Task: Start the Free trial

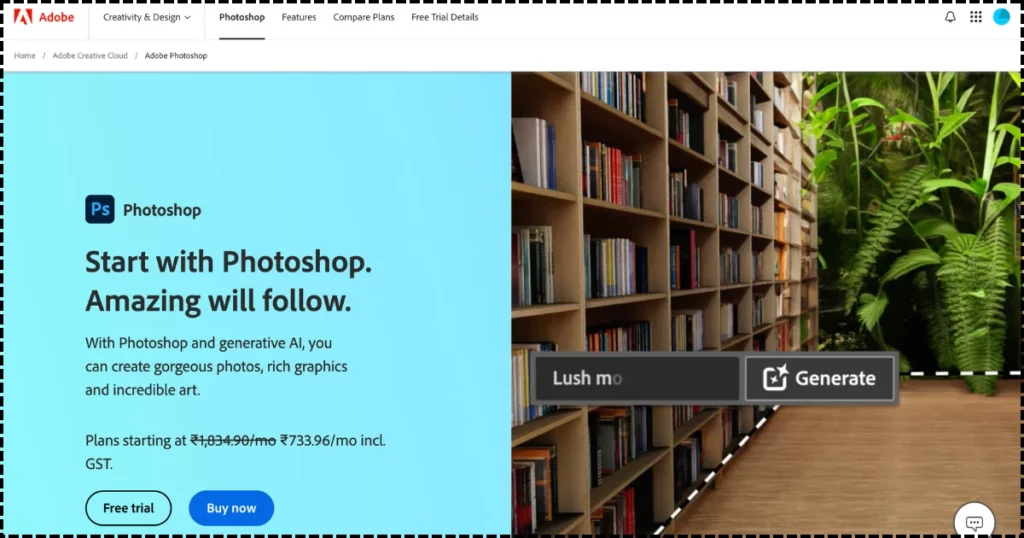Action: (129, 508)
